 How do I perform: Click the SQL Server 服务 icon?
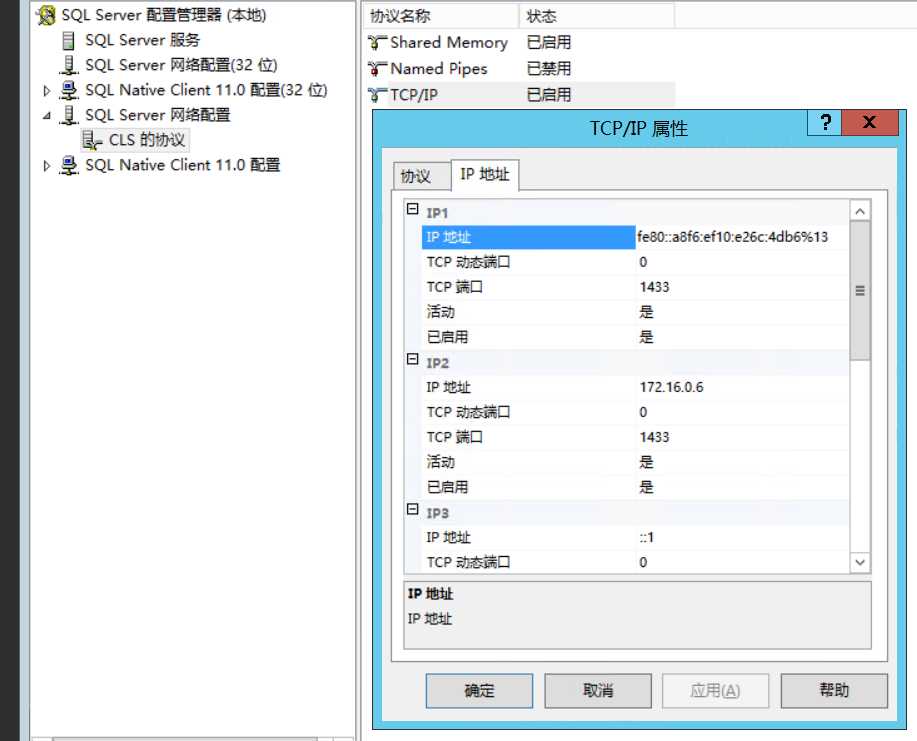68,40
